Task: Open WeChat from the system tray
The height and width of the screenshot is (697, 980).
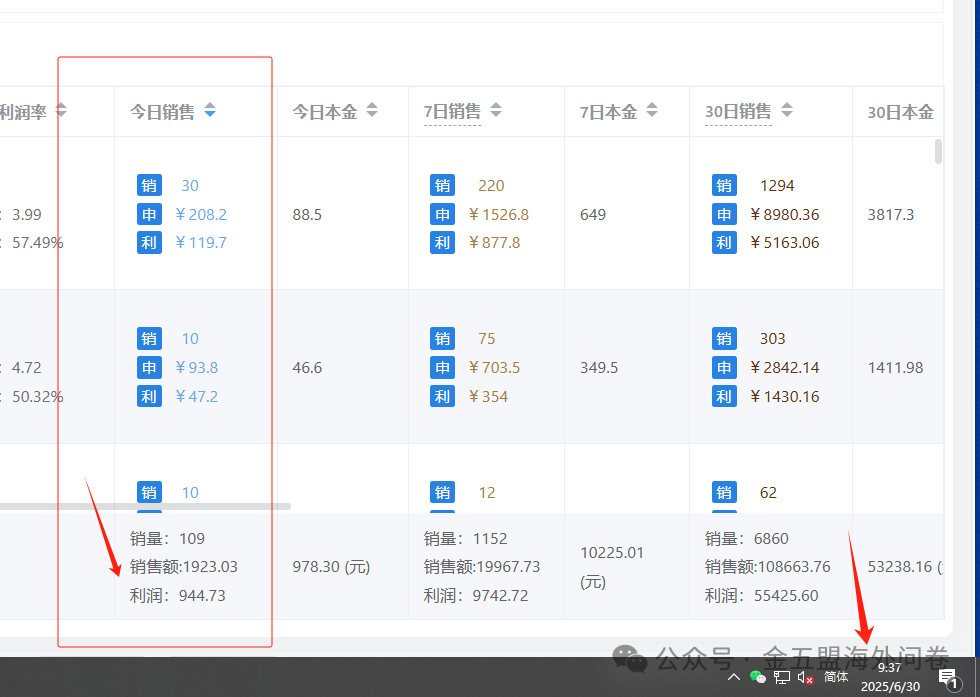Action: (758, 677)
